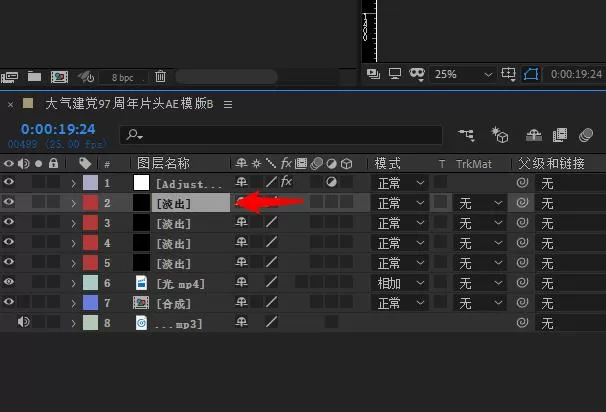Image resolution: width=606 pixels, height=412 pixels.
Task: Click always preview this view icon
Action: [x=373, y=73]
